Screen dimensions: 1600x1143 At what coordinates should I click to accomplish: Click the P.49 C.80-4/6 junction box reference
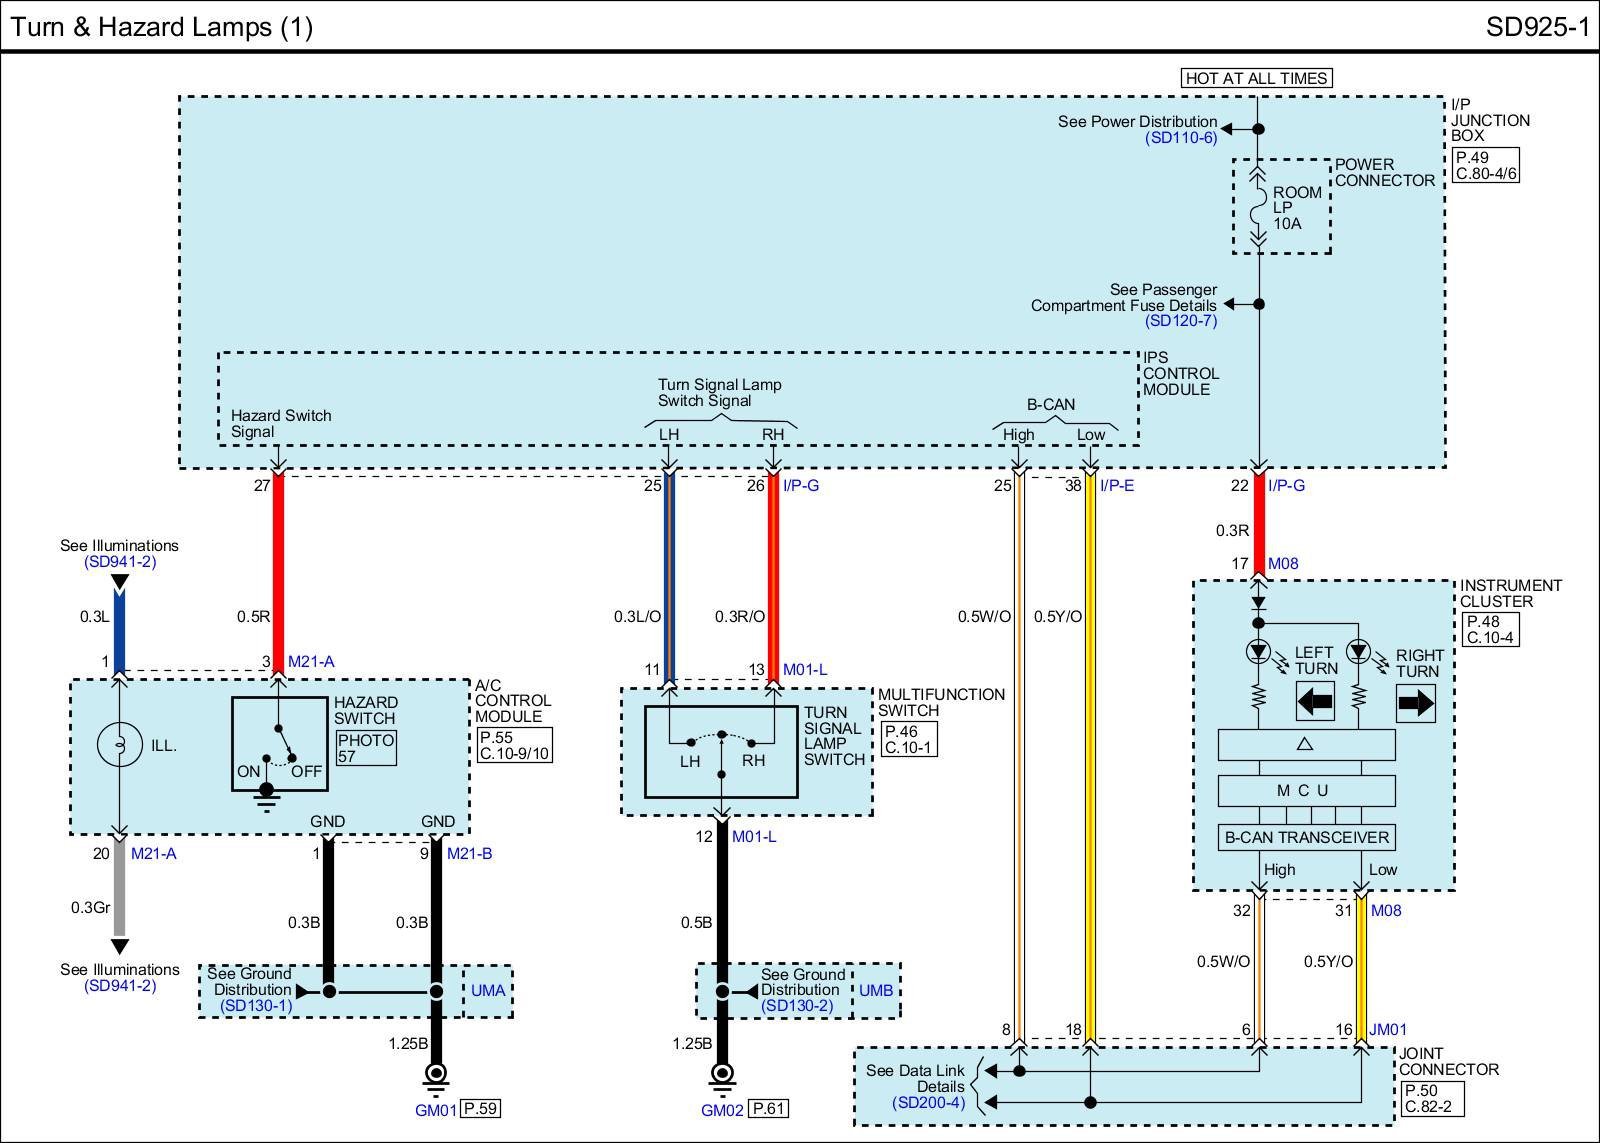[1485, 165]
